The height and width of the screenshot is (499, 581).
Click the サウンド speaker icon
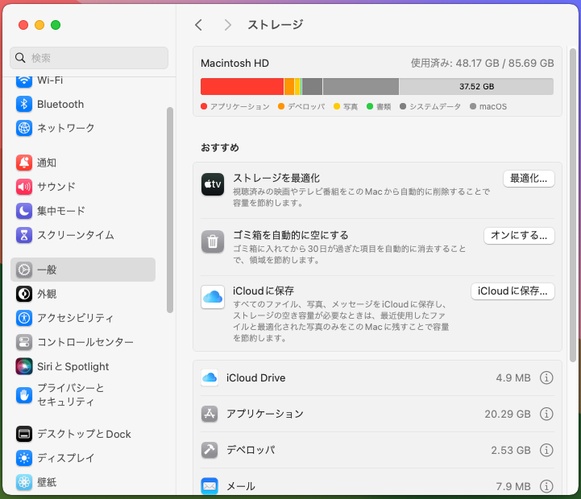(x=24, y=187)
